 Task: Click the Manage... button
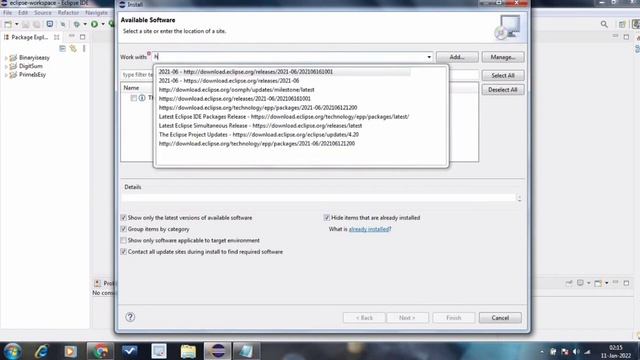tap(503, 57)
